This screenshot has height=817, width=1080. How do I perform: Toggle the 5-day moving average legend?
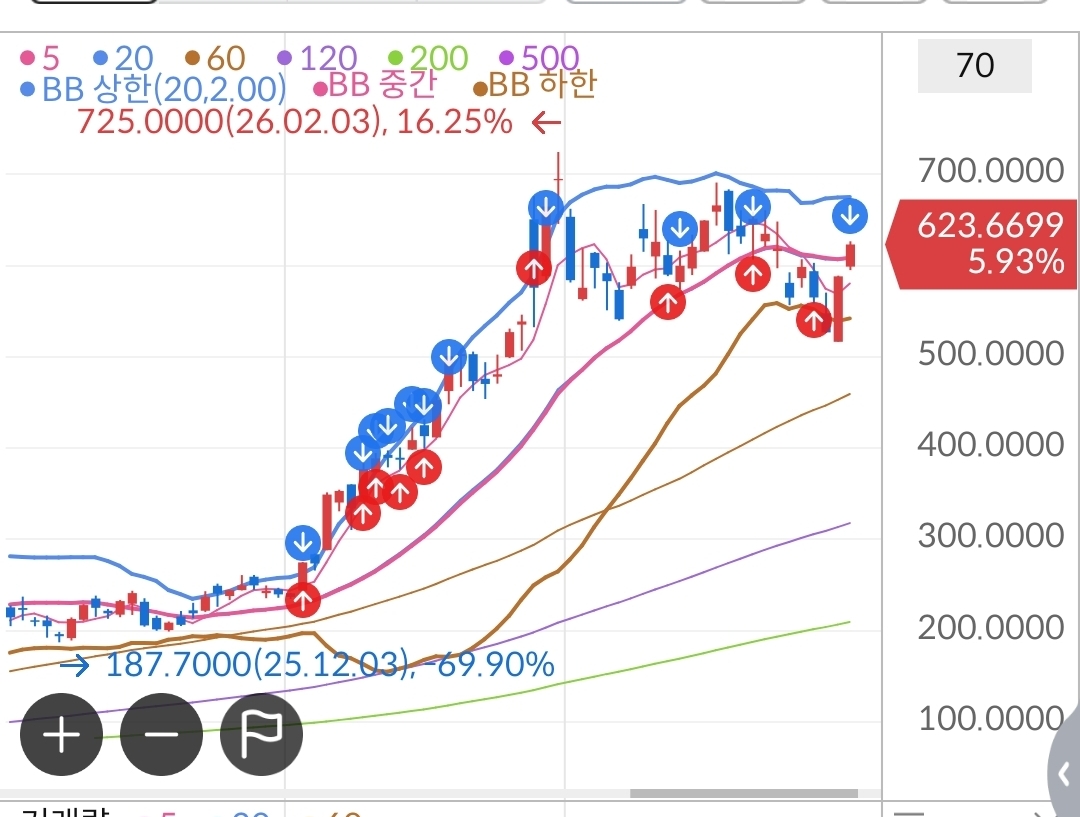[x=41, y=58]
